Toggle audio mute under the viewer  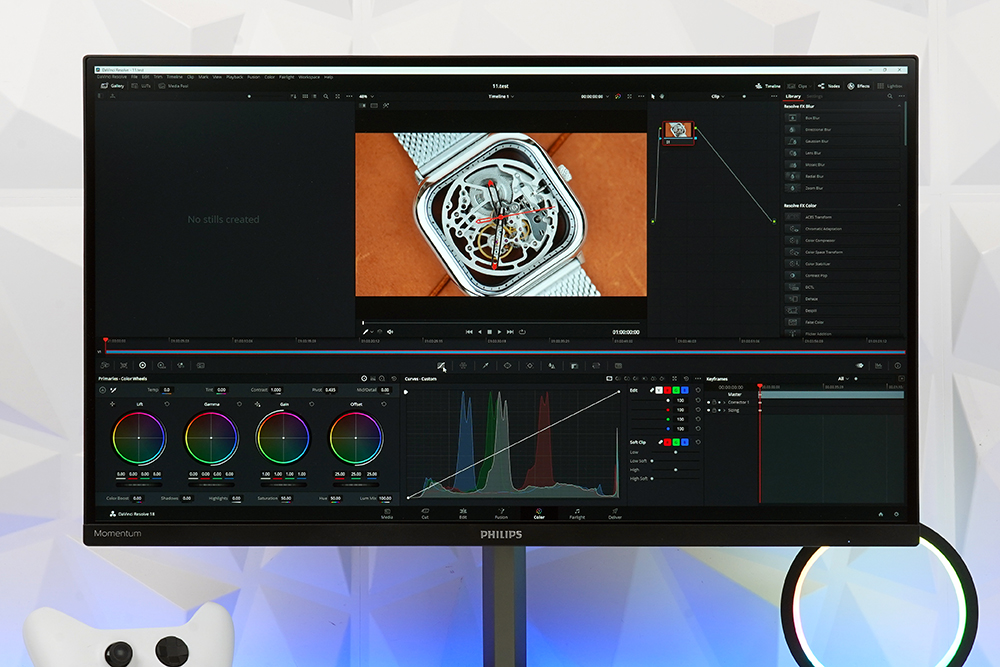tap(390, 332)
